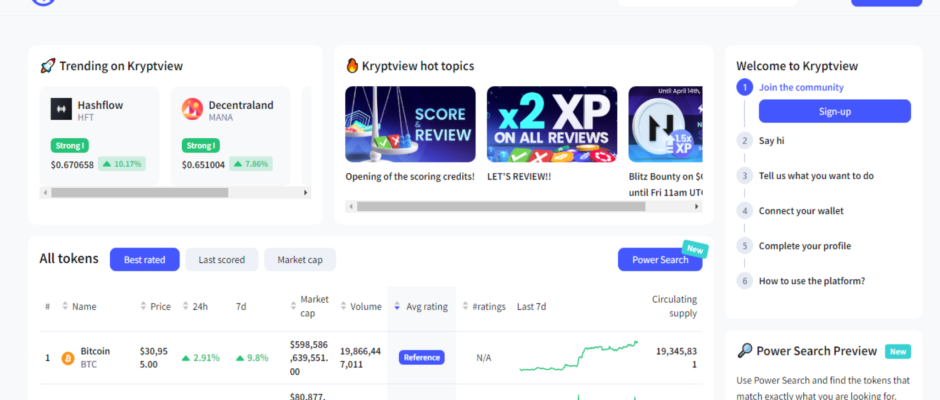Open the Blitz Bounty 1.5x XP thumbnail
Image resolution: width=940 pixels, height=400 pixels.
point(665,124)
